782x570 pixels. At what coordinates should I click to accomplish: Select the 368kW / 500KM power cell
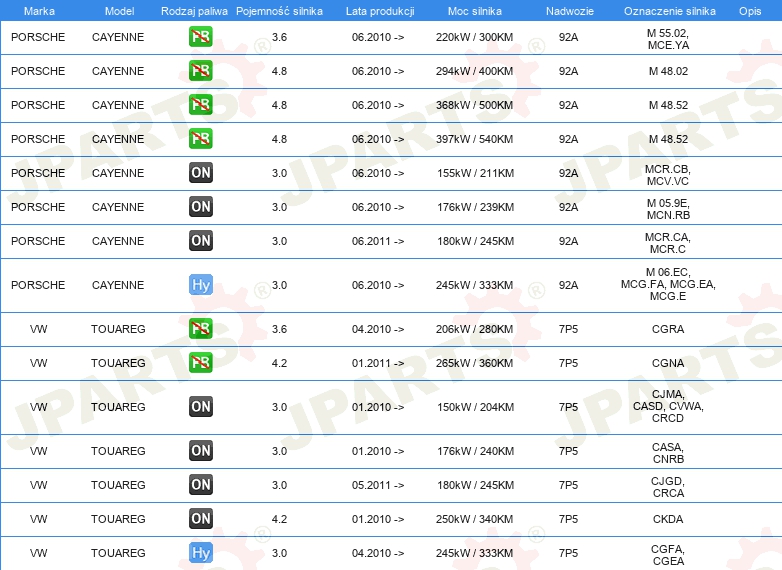(x=474, y=105)
